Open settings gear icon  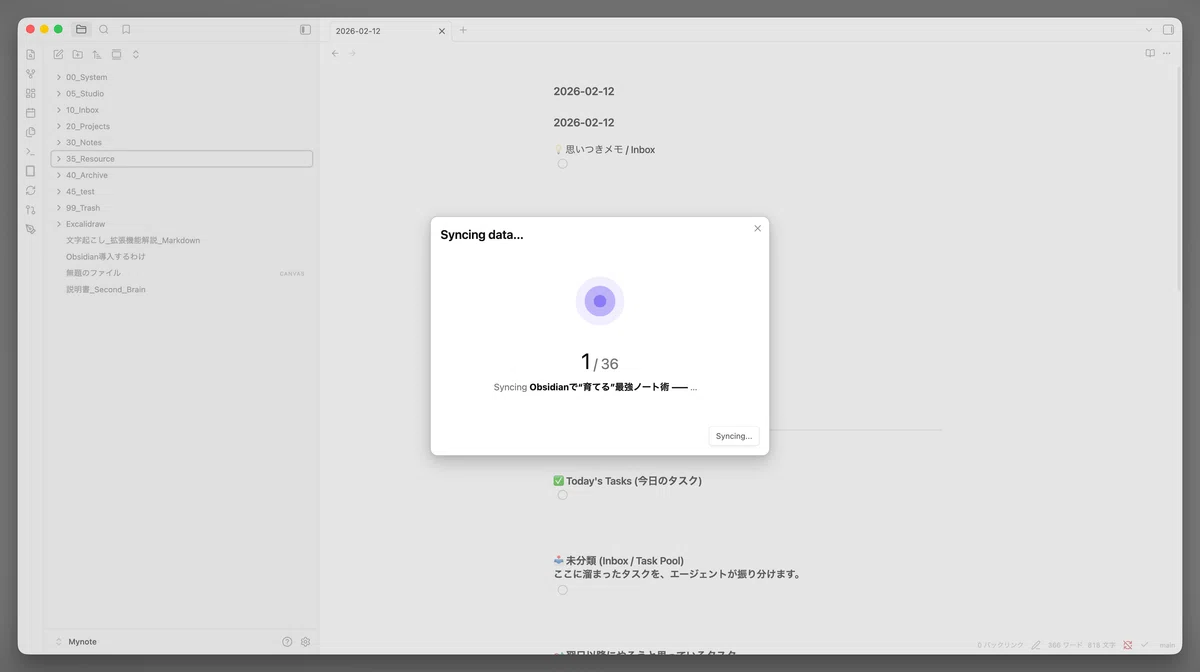(306, 642)
